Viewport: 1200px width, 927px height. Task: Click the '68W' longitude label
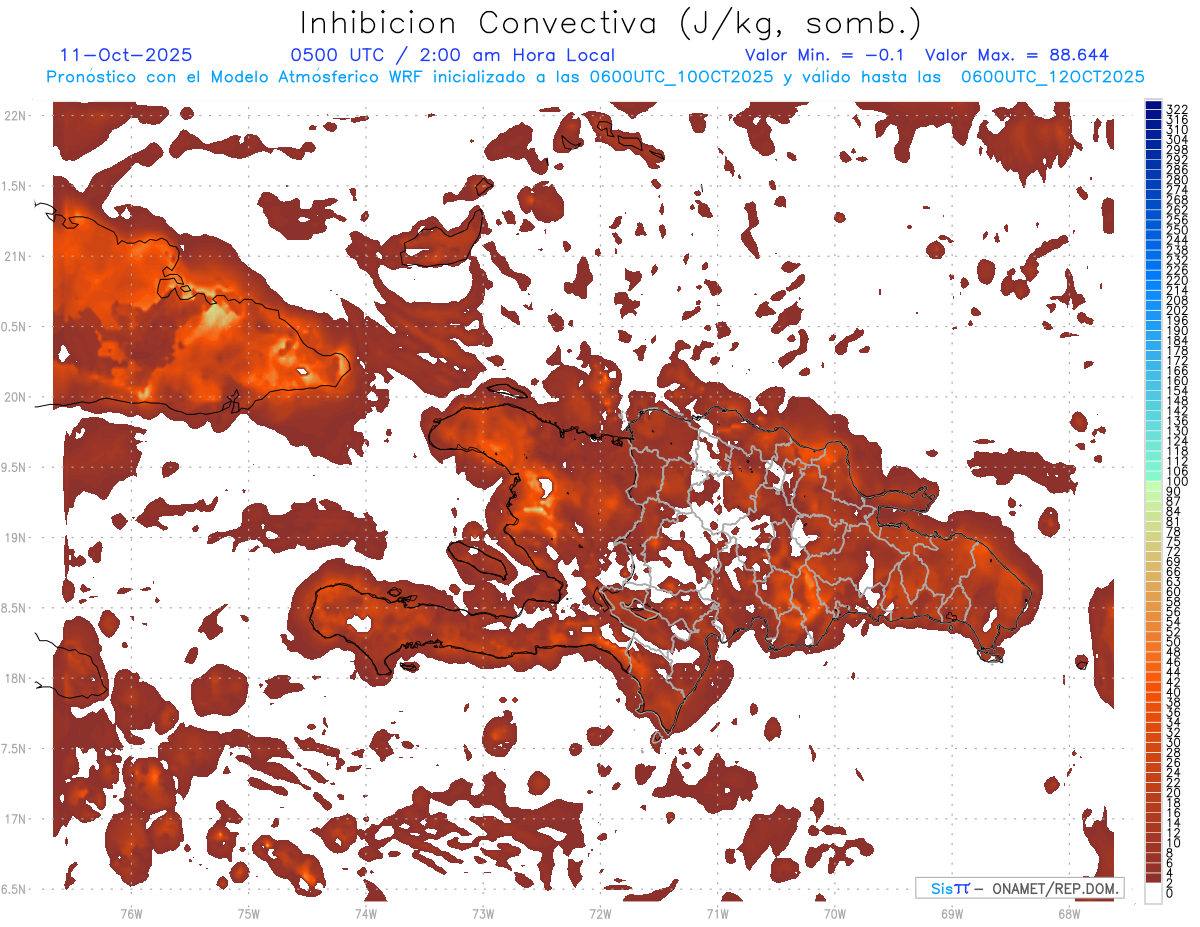coord(1069,913)
